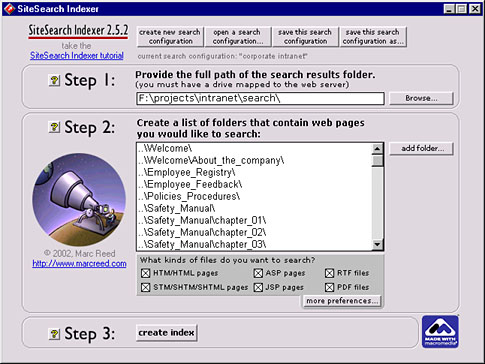Click create new search configuration button

click(170, 37)
